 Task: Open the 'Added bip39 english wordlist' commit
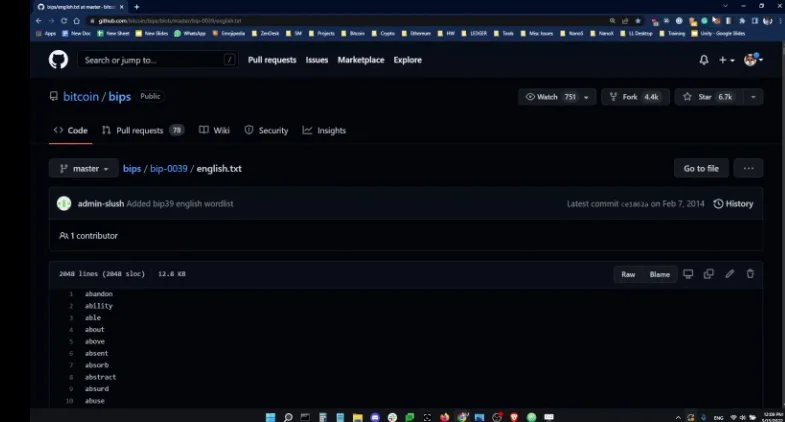point(180,204)
